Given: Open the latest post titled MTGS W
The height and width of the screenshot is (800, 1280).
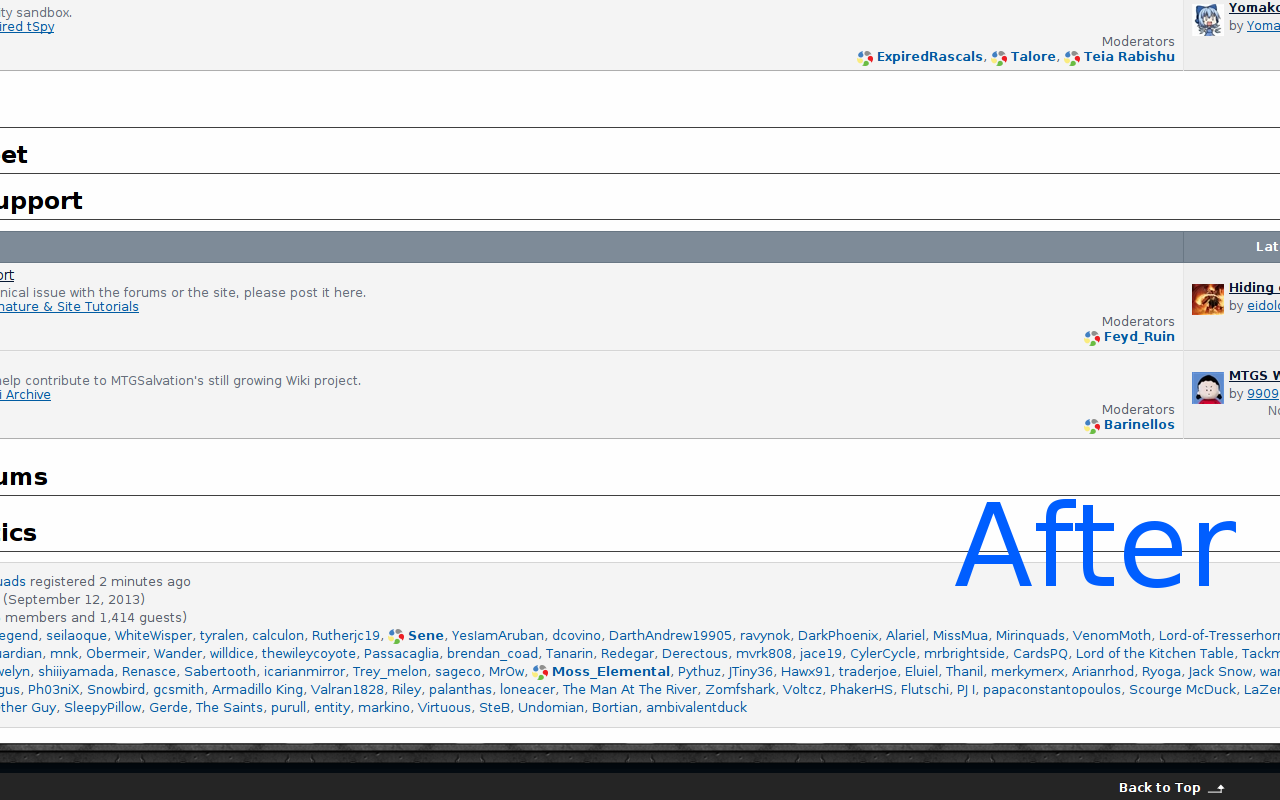Looking at the screenshot, I should click(1254, 376).
